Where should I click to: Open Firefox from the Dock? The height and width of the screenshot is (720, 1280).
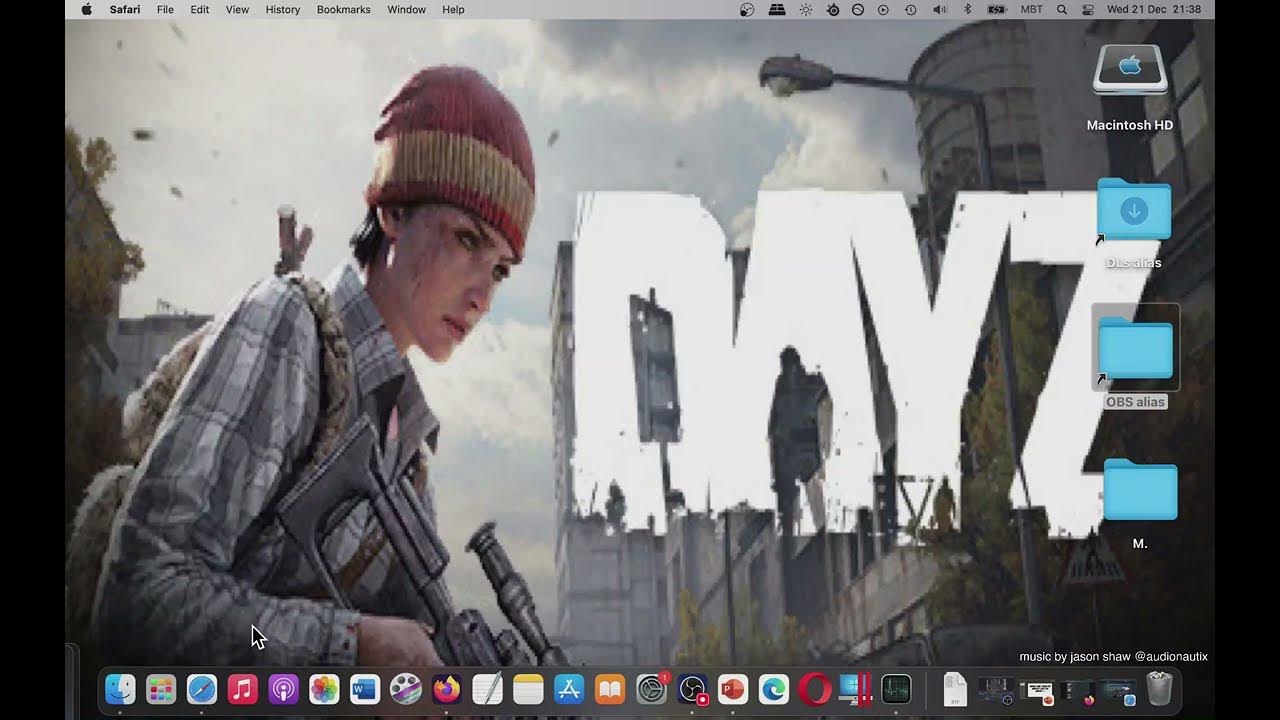pos(446,689)
